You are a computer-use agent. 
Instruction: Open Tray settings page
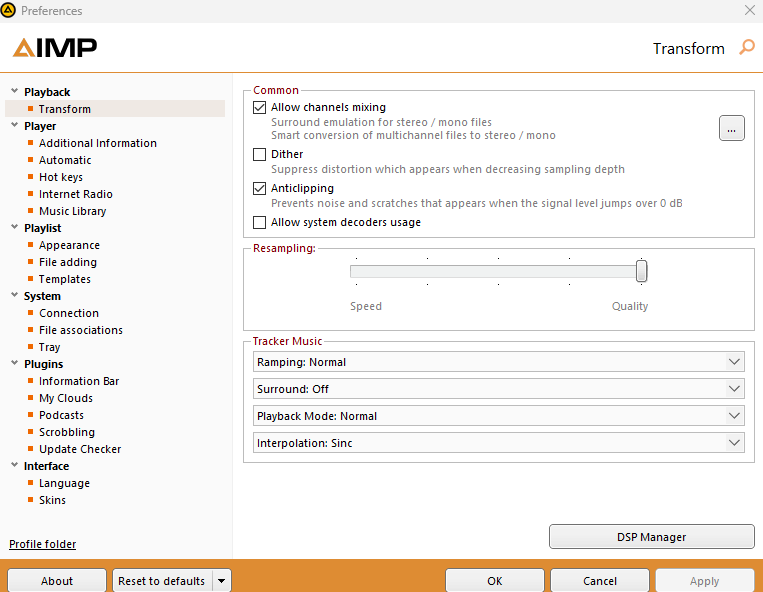tap(50, 347)
